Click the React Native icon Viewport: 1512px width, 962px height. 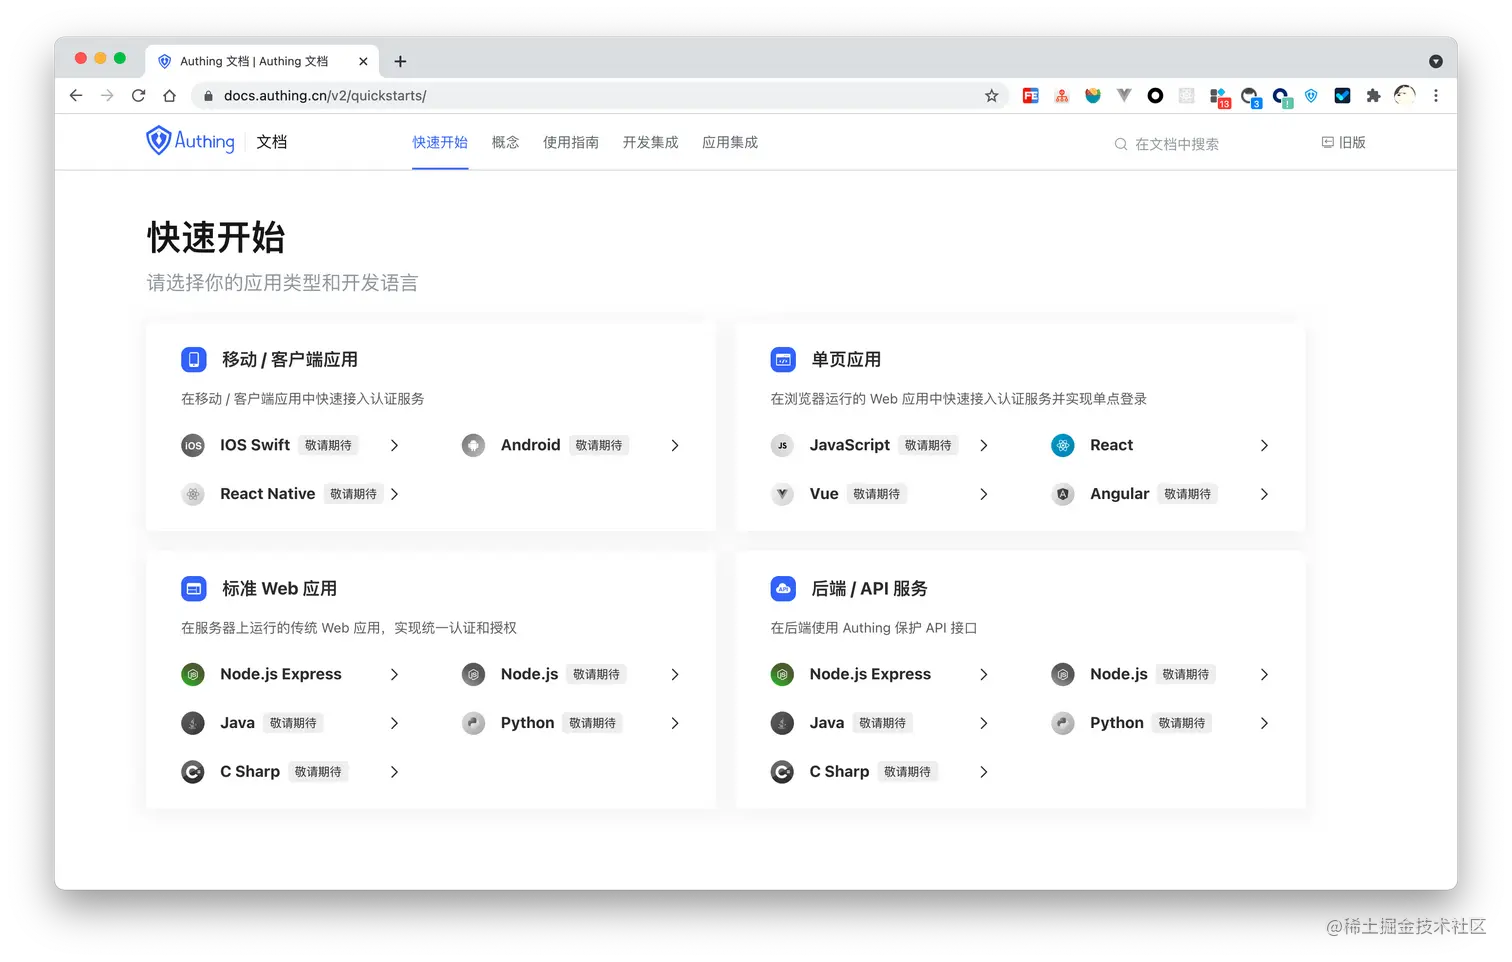pyautogui.click(x=193, y=494)
